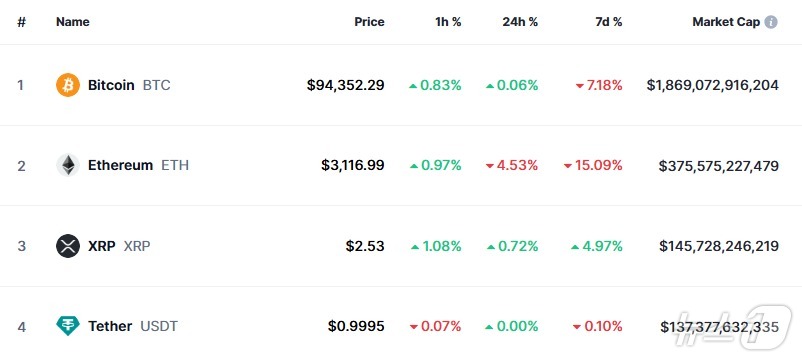Sort by the # rank header
The image size is (802, 362).
point(21,22)
